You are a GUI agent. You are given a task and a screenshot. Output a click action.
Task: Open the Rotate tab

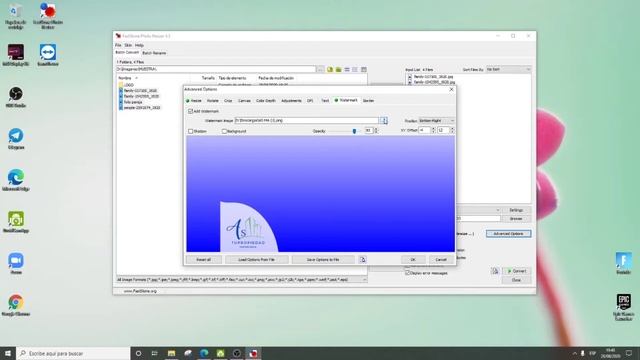pos(213,100)
